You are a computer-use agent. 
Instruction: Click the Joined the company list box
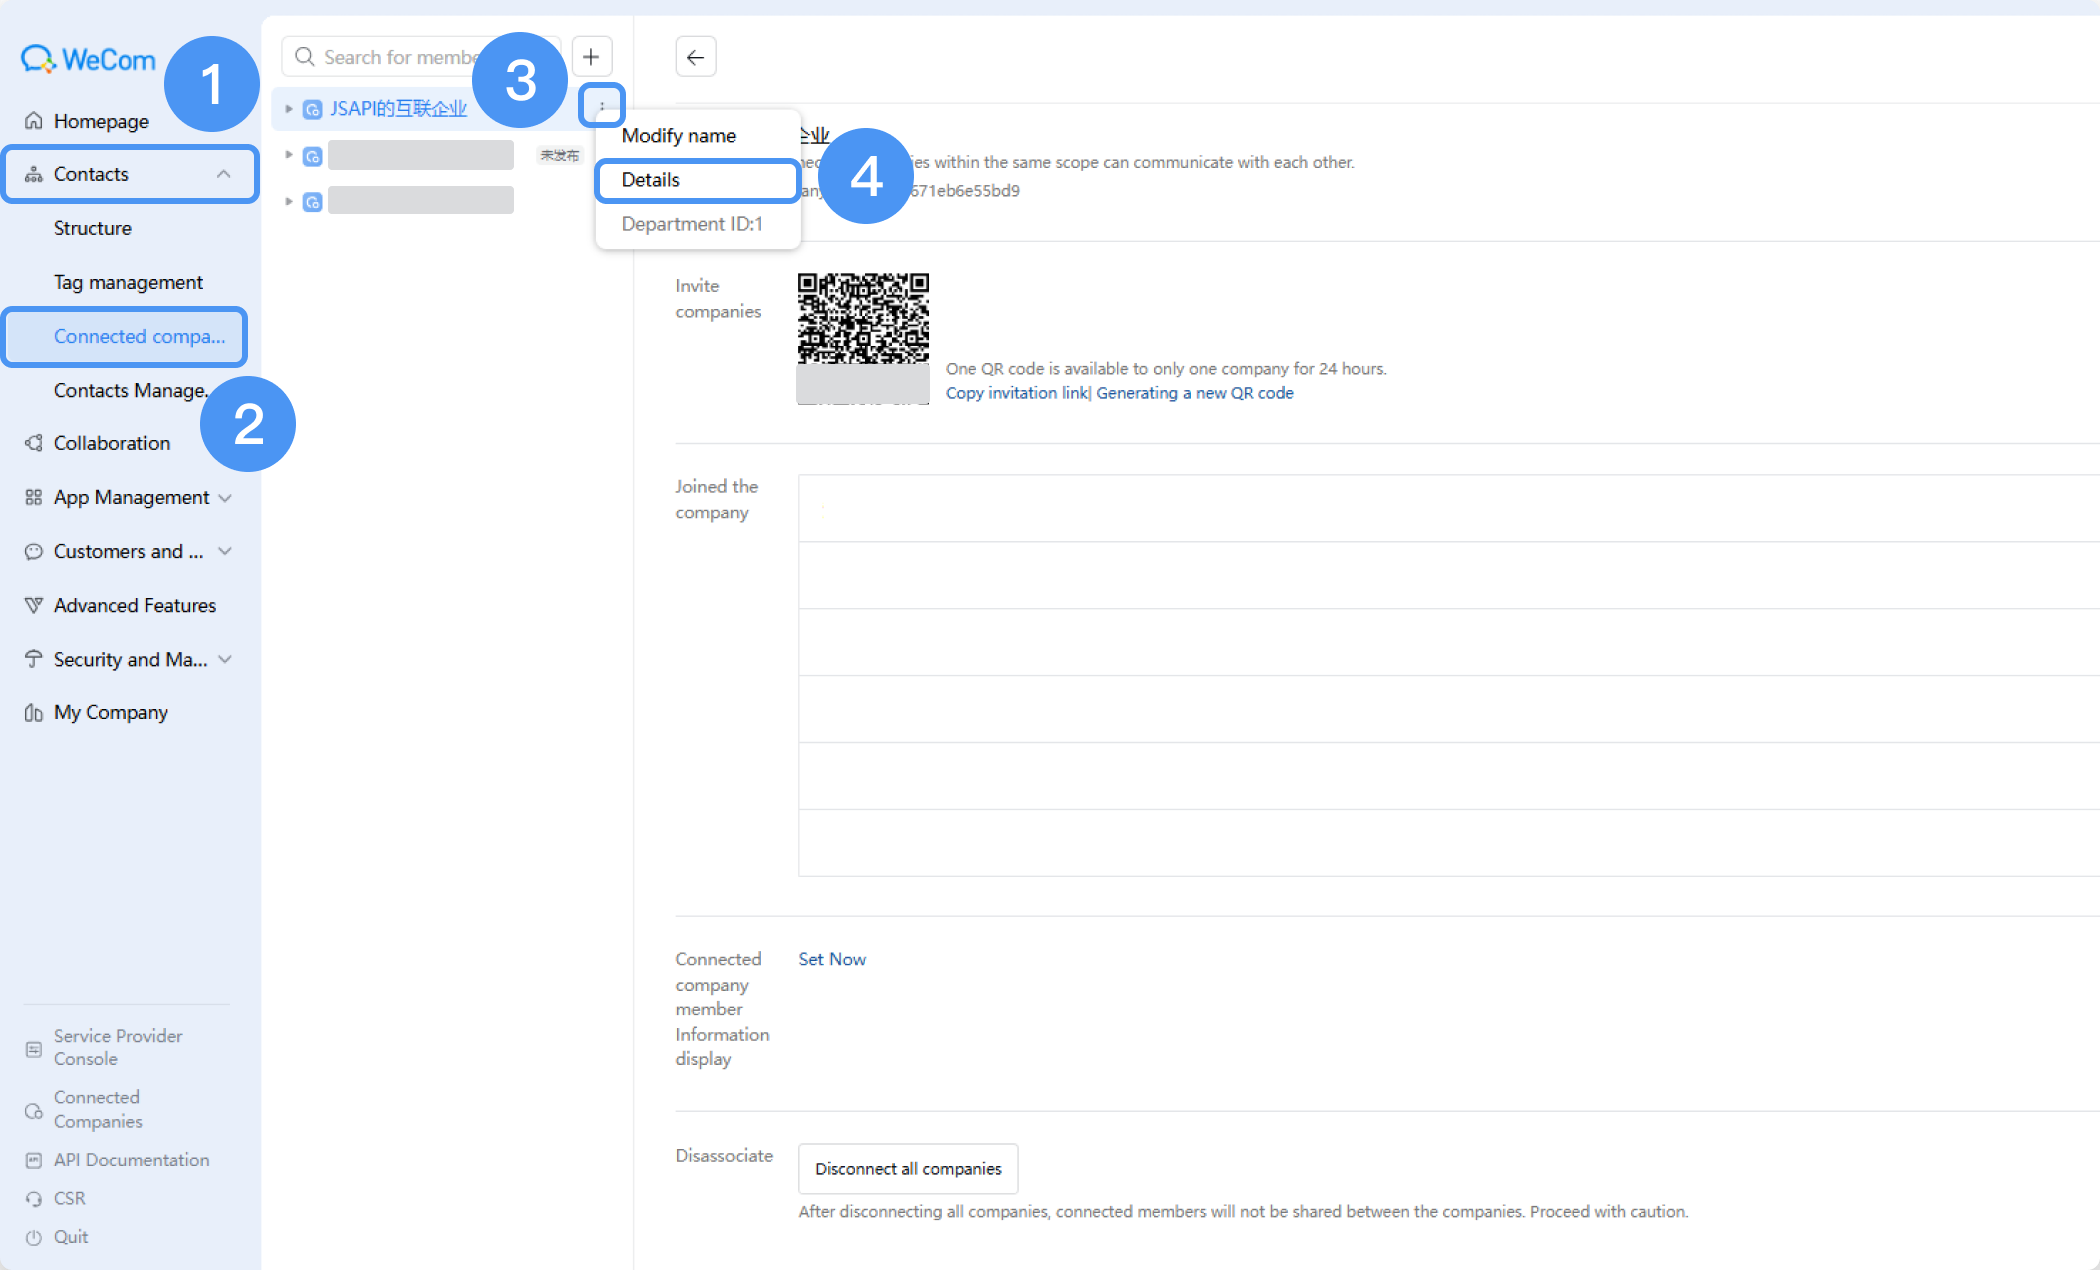(x=1448, y=676)
